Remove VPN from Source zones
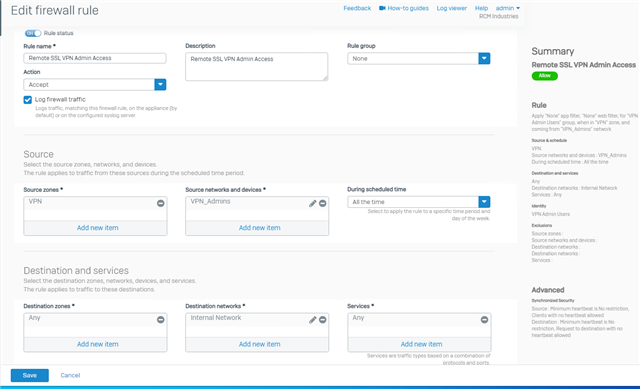640x389 pixels. [161, 203]
